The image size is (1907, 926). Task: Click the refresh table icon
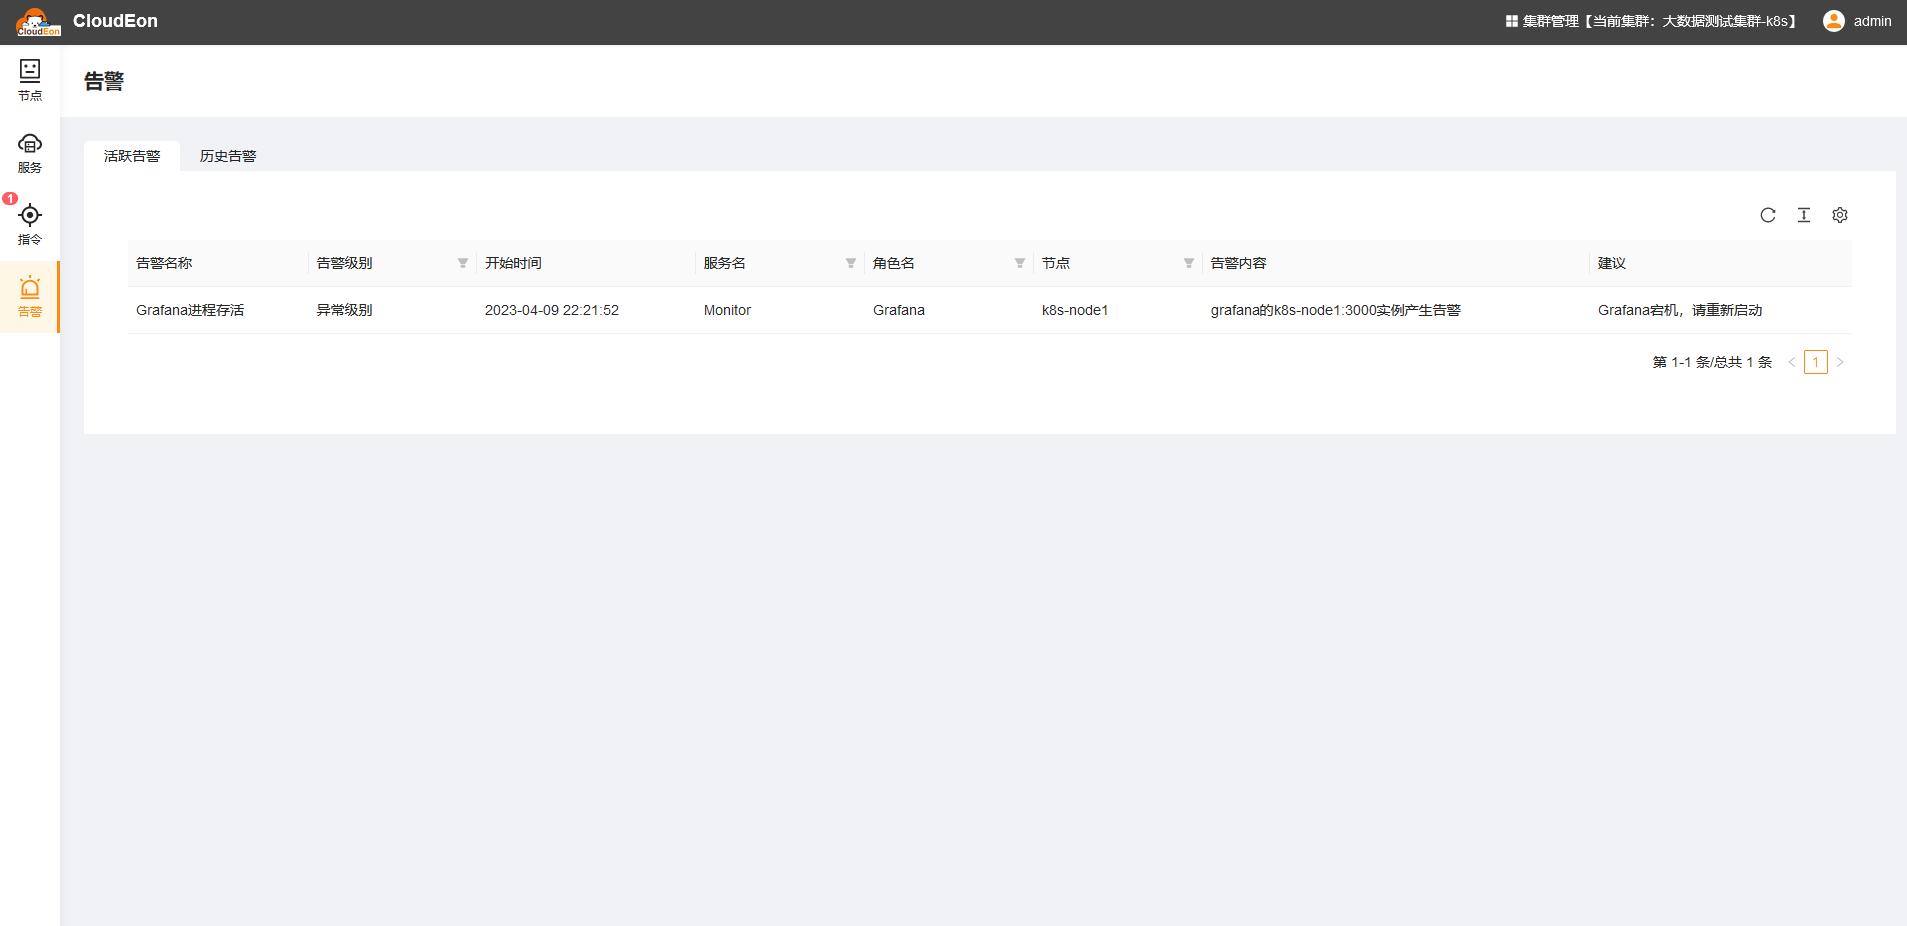click(1768, 215)
